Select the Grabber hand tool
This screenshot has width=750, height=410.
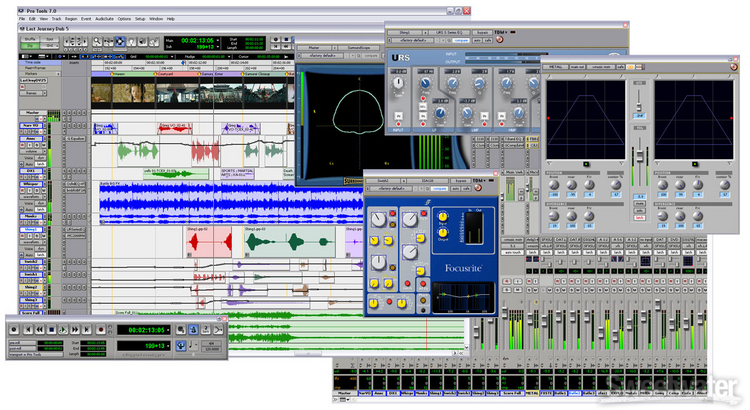click(131, 41)
